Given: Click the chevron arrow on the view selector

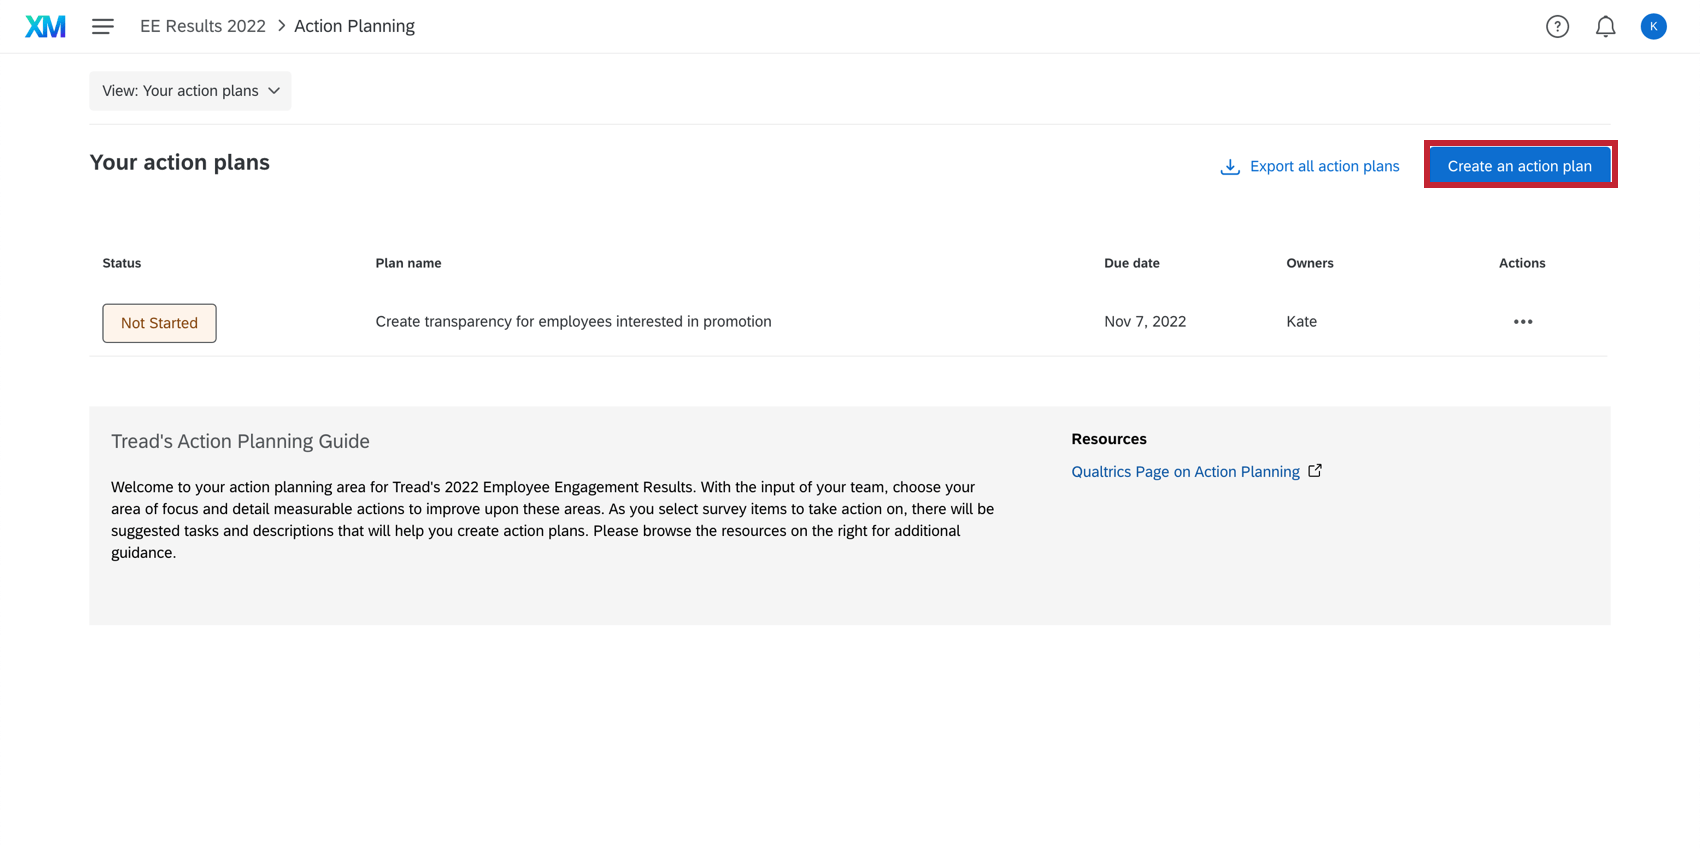Looking at the screenshot, I should pyautogui.click(x=274, y=91).
